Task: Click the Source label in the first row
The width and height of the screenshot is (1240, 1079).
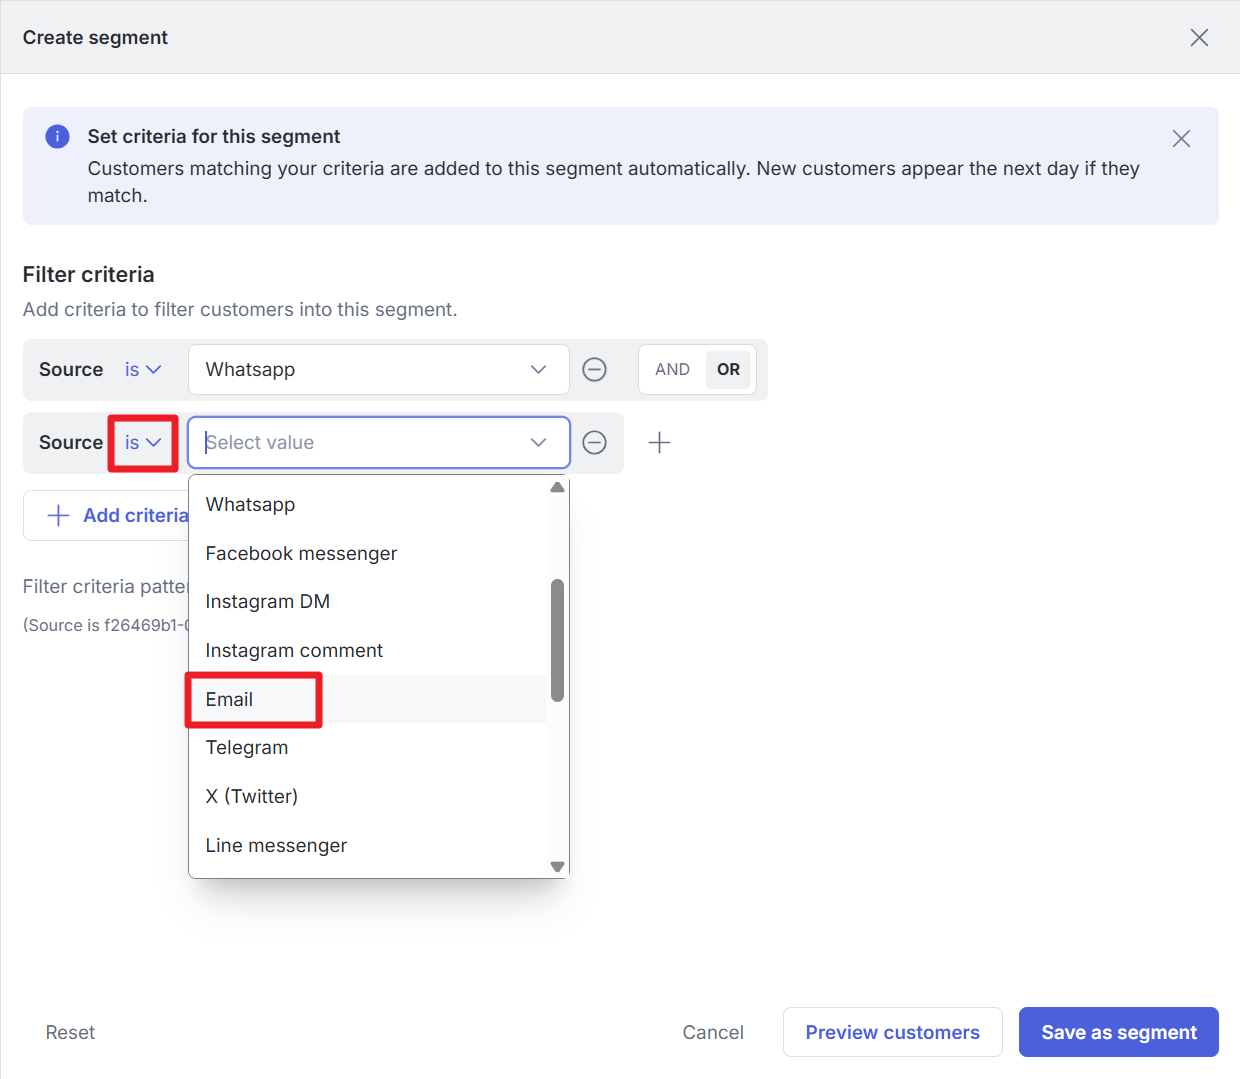Action: pyautogui.click(x=71, y=370)
